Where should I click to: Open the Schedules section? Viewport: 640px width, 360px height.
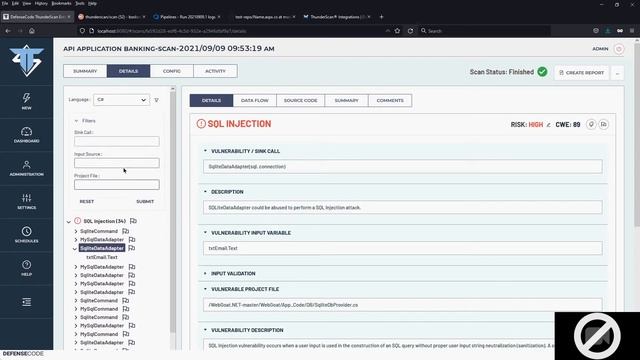(x=27, y=235)
